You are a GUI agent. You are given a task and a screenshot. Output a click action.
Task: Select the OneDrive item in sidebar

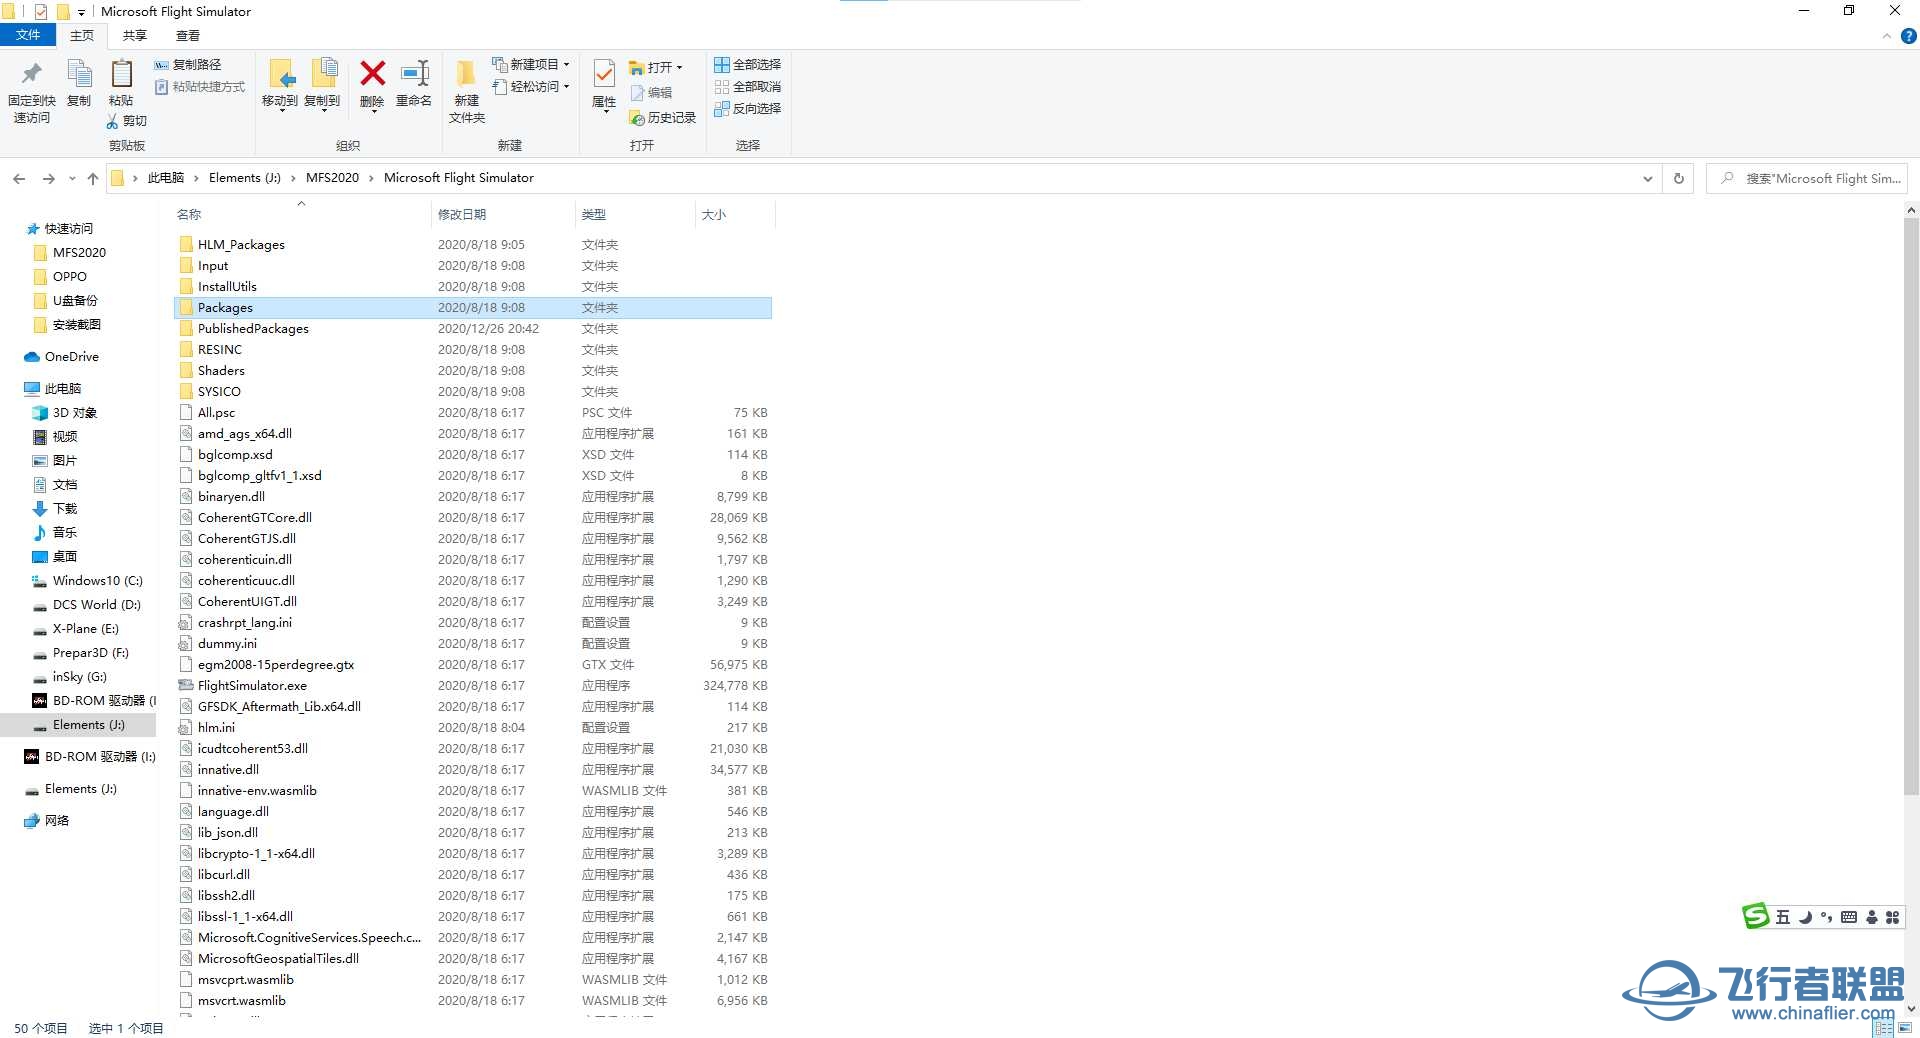point(72,357)
